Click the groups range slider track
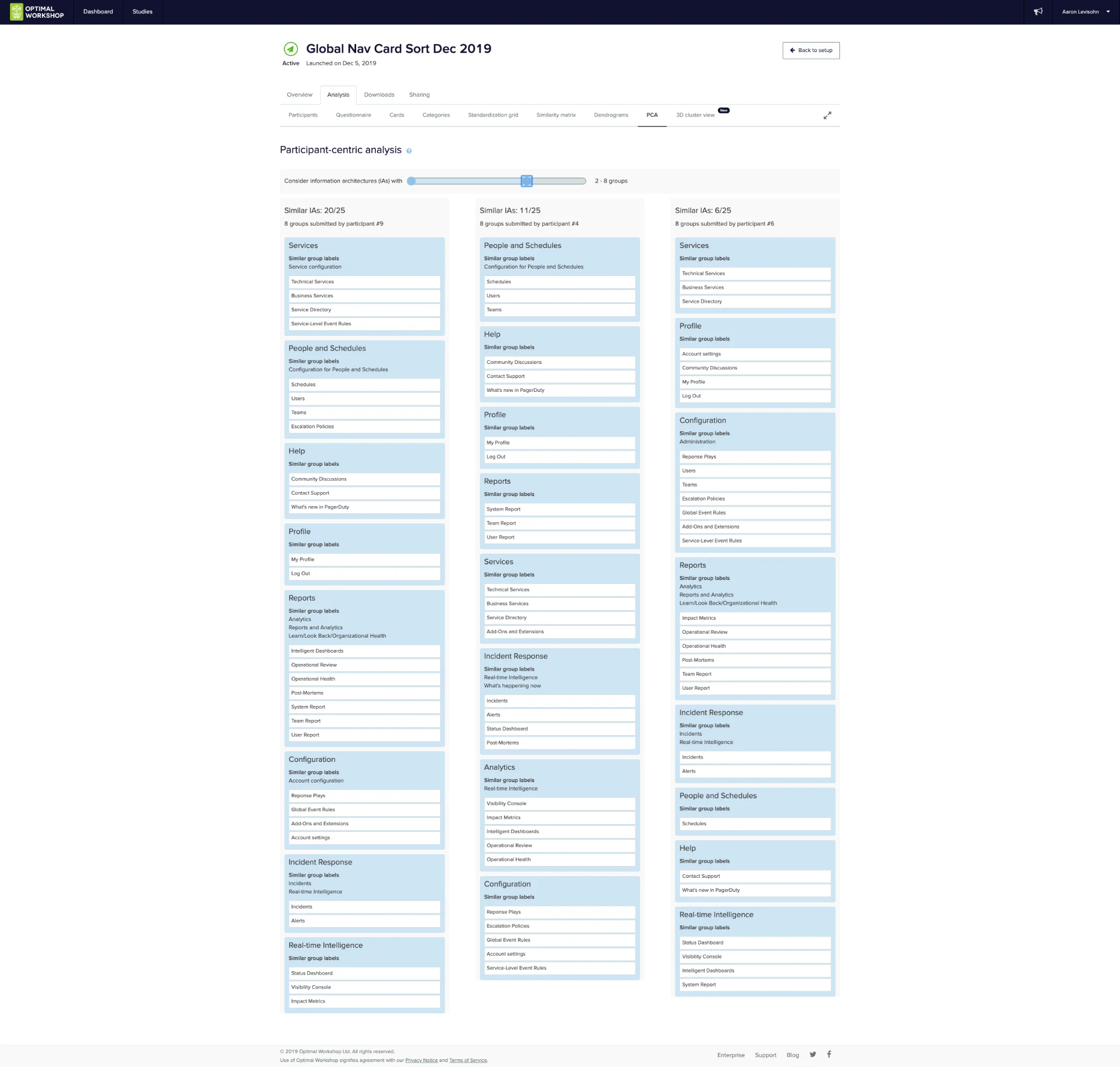Image resolution: width=1120 pixels, height=1092 pixels. pyautogui.click(x=496, y=181)
